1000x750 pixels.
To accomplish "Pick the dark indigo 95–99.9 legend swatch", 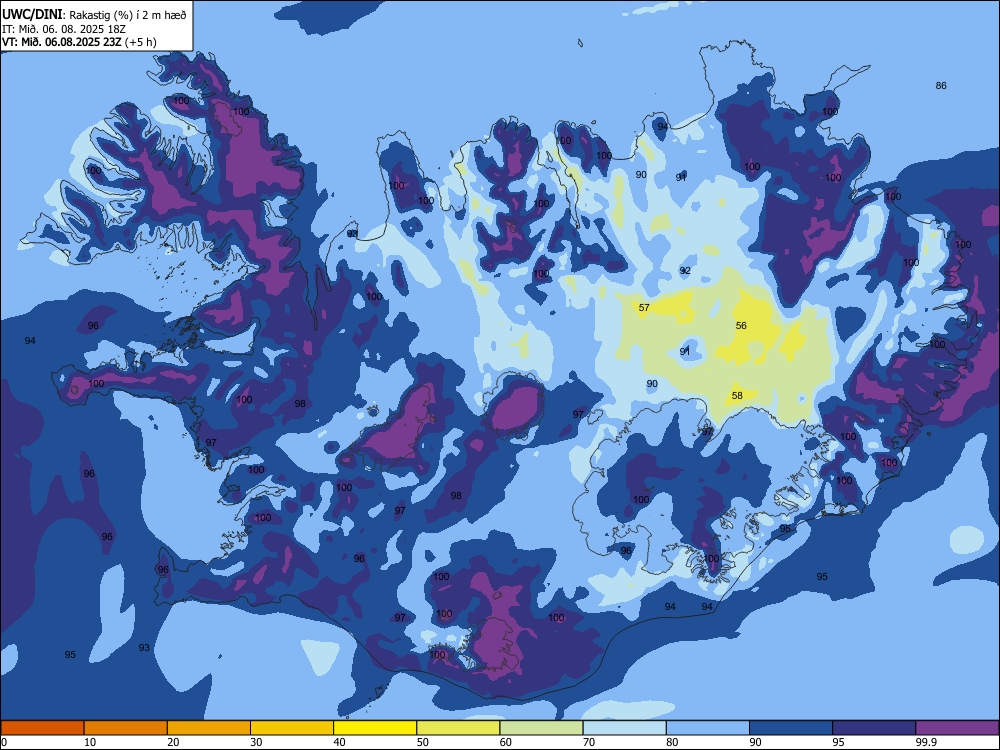I will click(874, 728).
